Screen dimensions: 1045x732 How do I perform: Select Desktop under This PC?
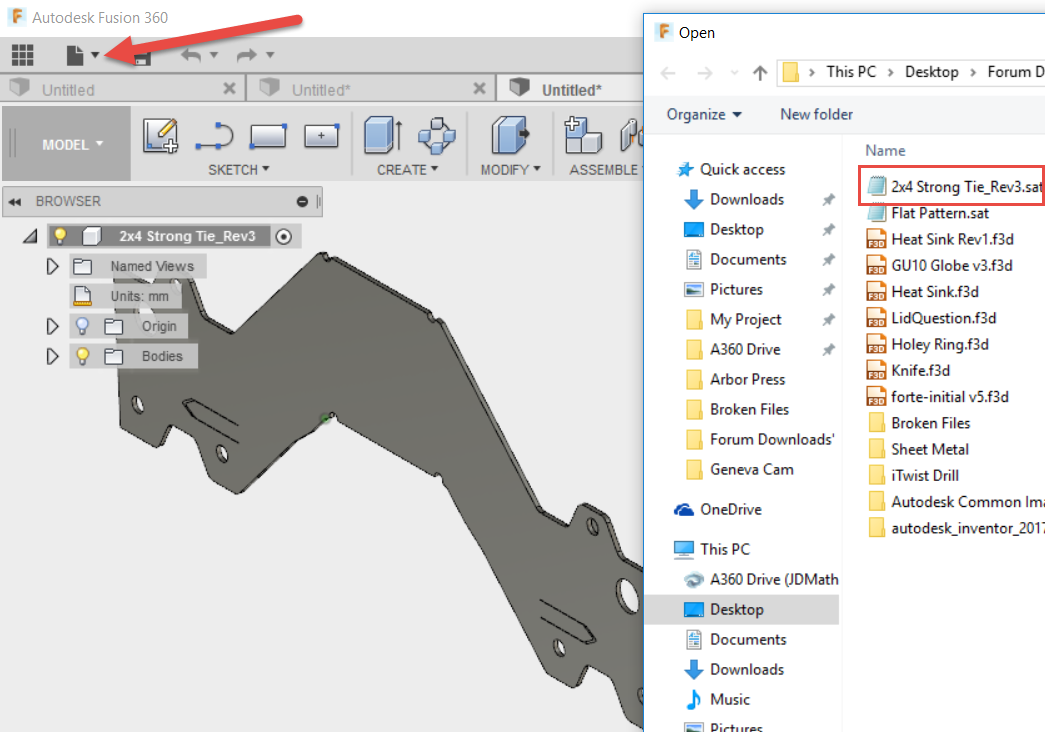pyautogui.click(x=742, y=609)
